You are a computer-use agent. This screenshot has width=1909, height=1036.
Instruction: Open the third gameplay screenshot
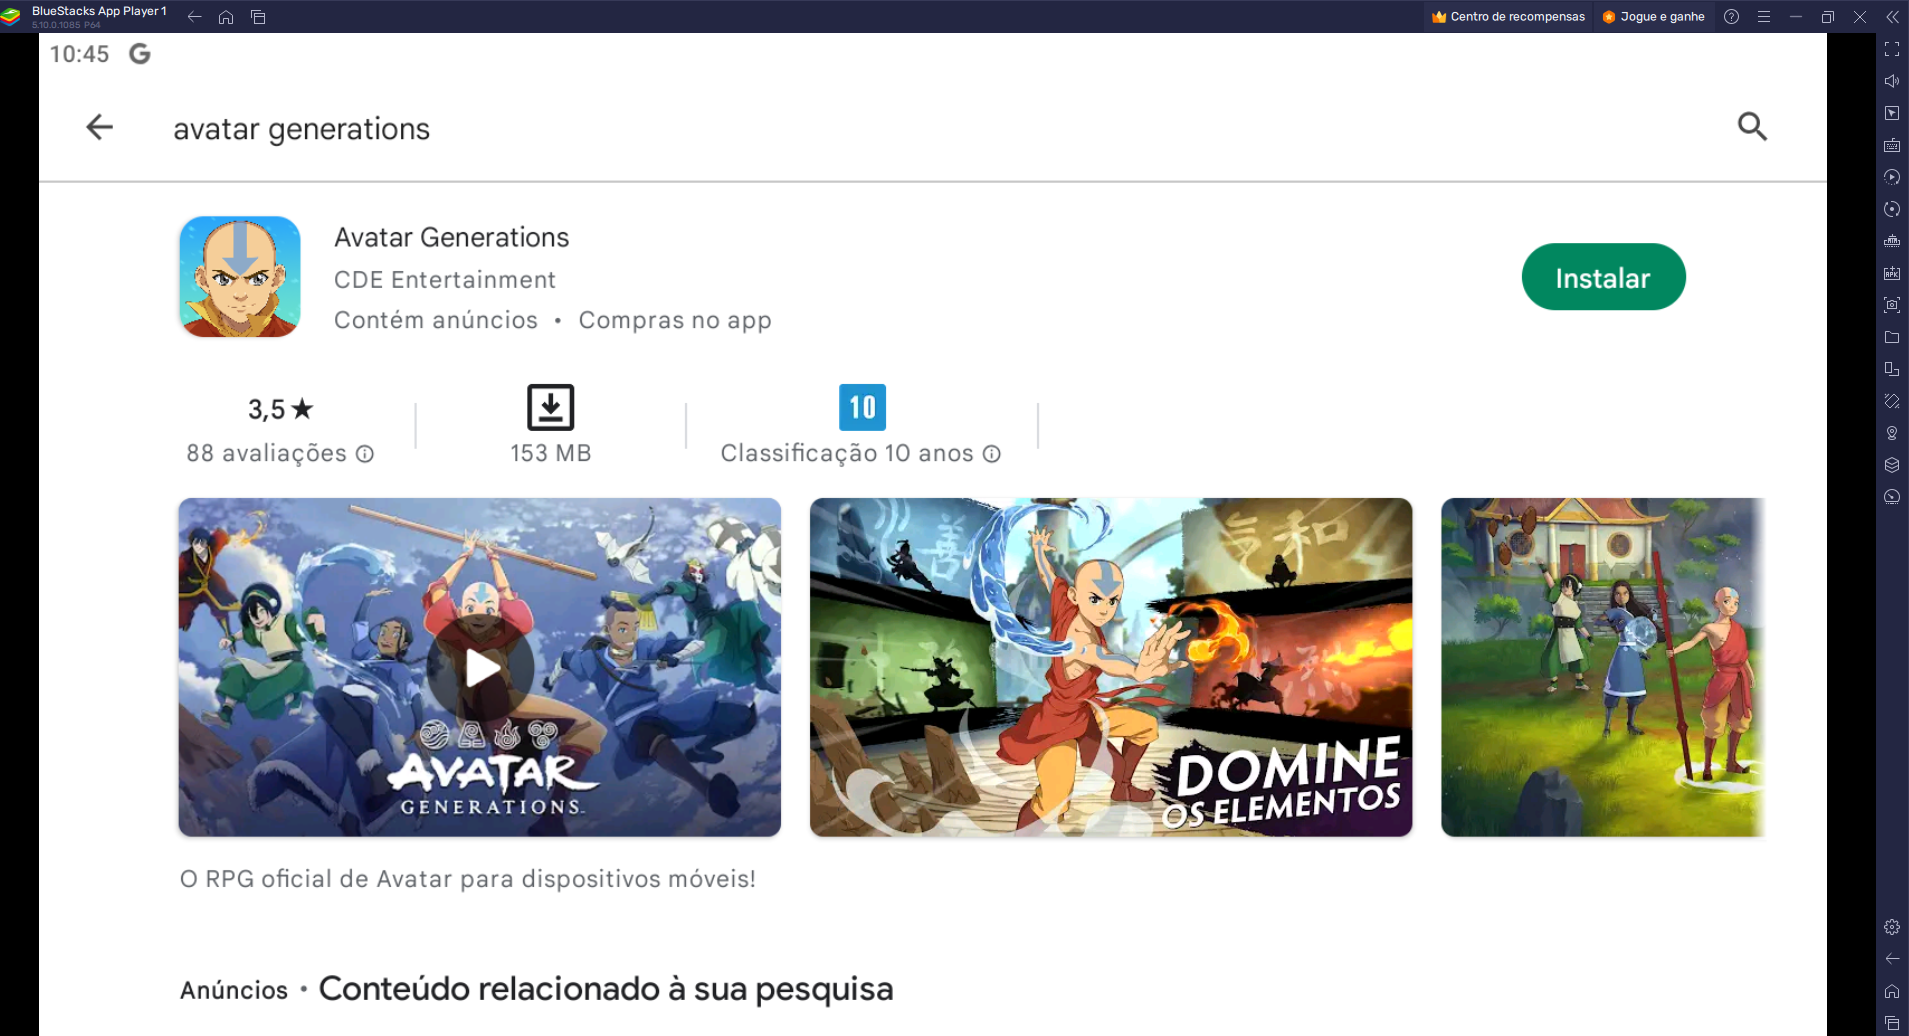pos(1603,667)
